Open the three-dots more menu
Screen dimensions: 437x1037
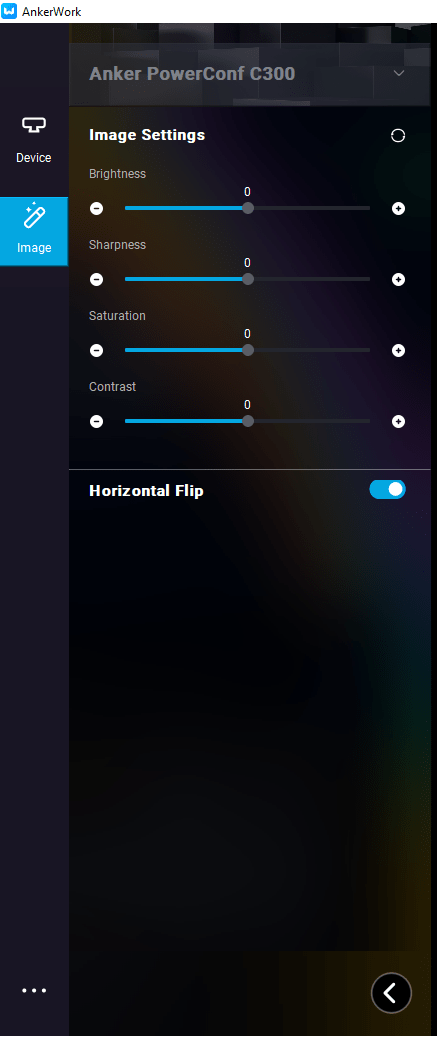point(34,991)
